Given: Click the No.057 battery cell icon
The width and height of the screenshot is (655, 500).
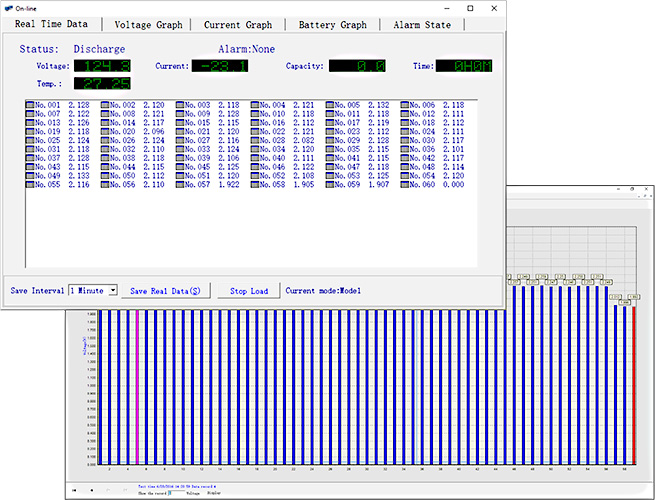Looking at the screenshot, I should 180,185.
